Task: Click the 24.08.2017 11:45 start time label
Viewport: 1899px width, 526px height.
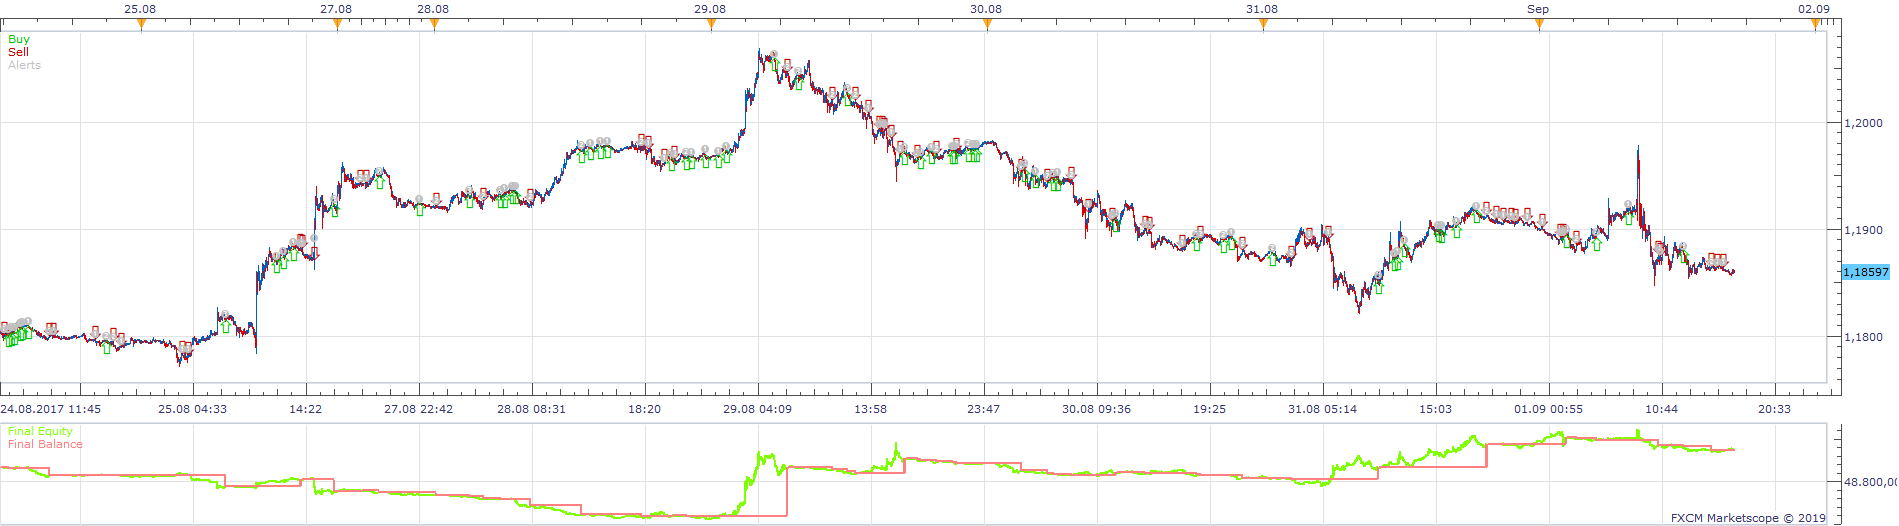Action: [50, 409]
